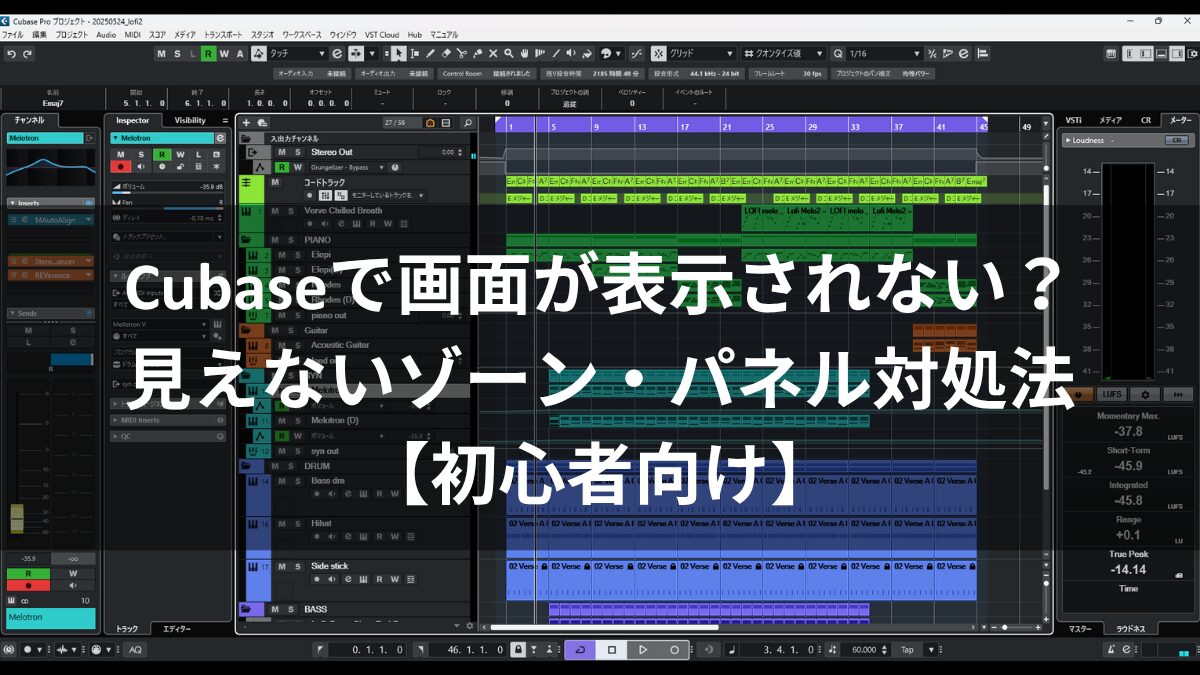The image size is (1200, 675).
Task: Toggle global Mute M in toolbar
Action: (x=161, y=53)
